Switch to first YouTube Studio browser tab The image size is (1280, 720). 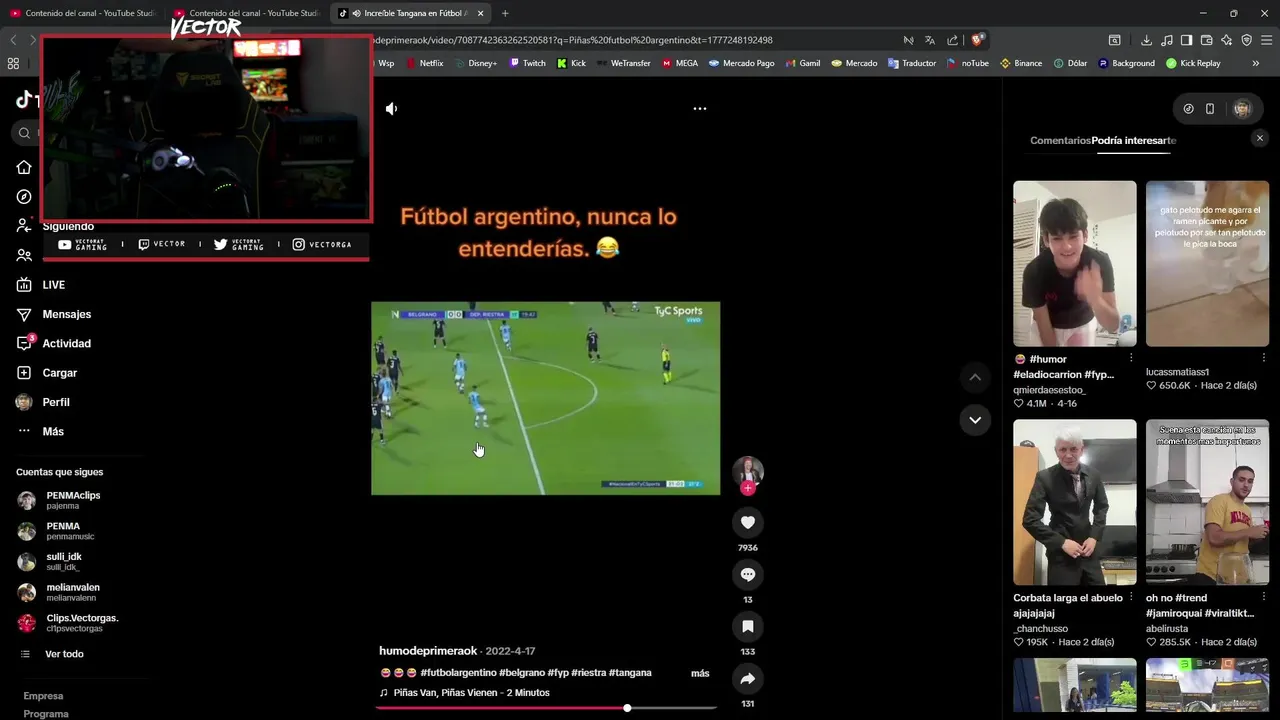pyautogui.click(x=84, y=13)
